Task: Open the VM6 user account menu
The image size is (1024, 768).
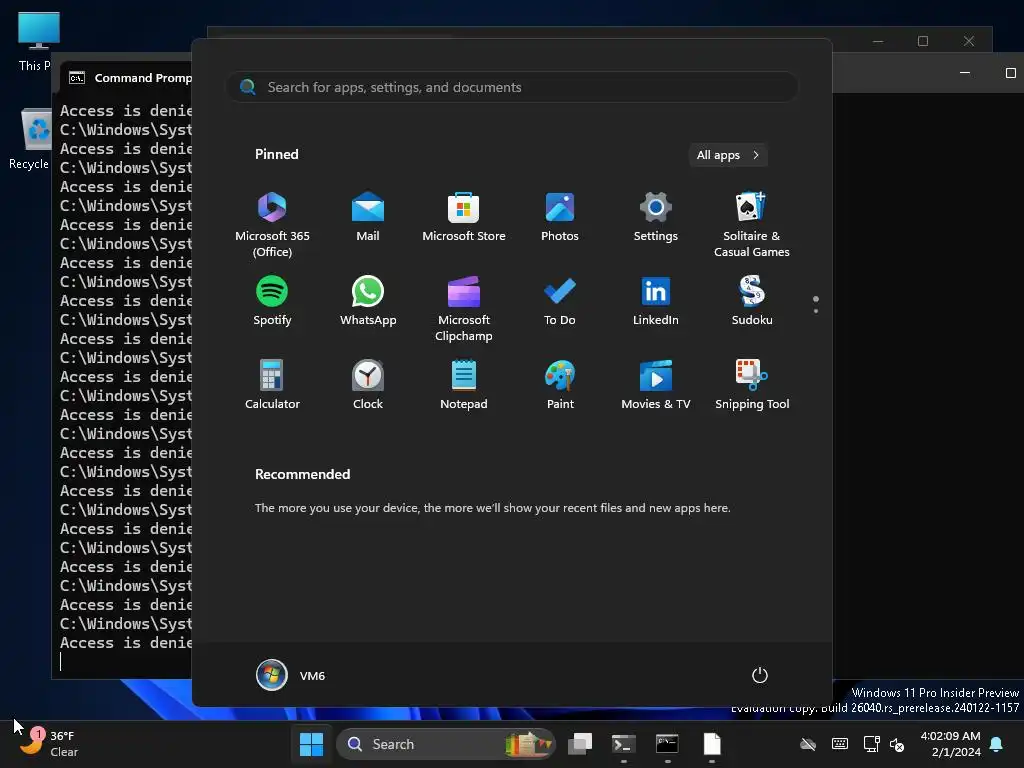Action: (x=291, y=675)
